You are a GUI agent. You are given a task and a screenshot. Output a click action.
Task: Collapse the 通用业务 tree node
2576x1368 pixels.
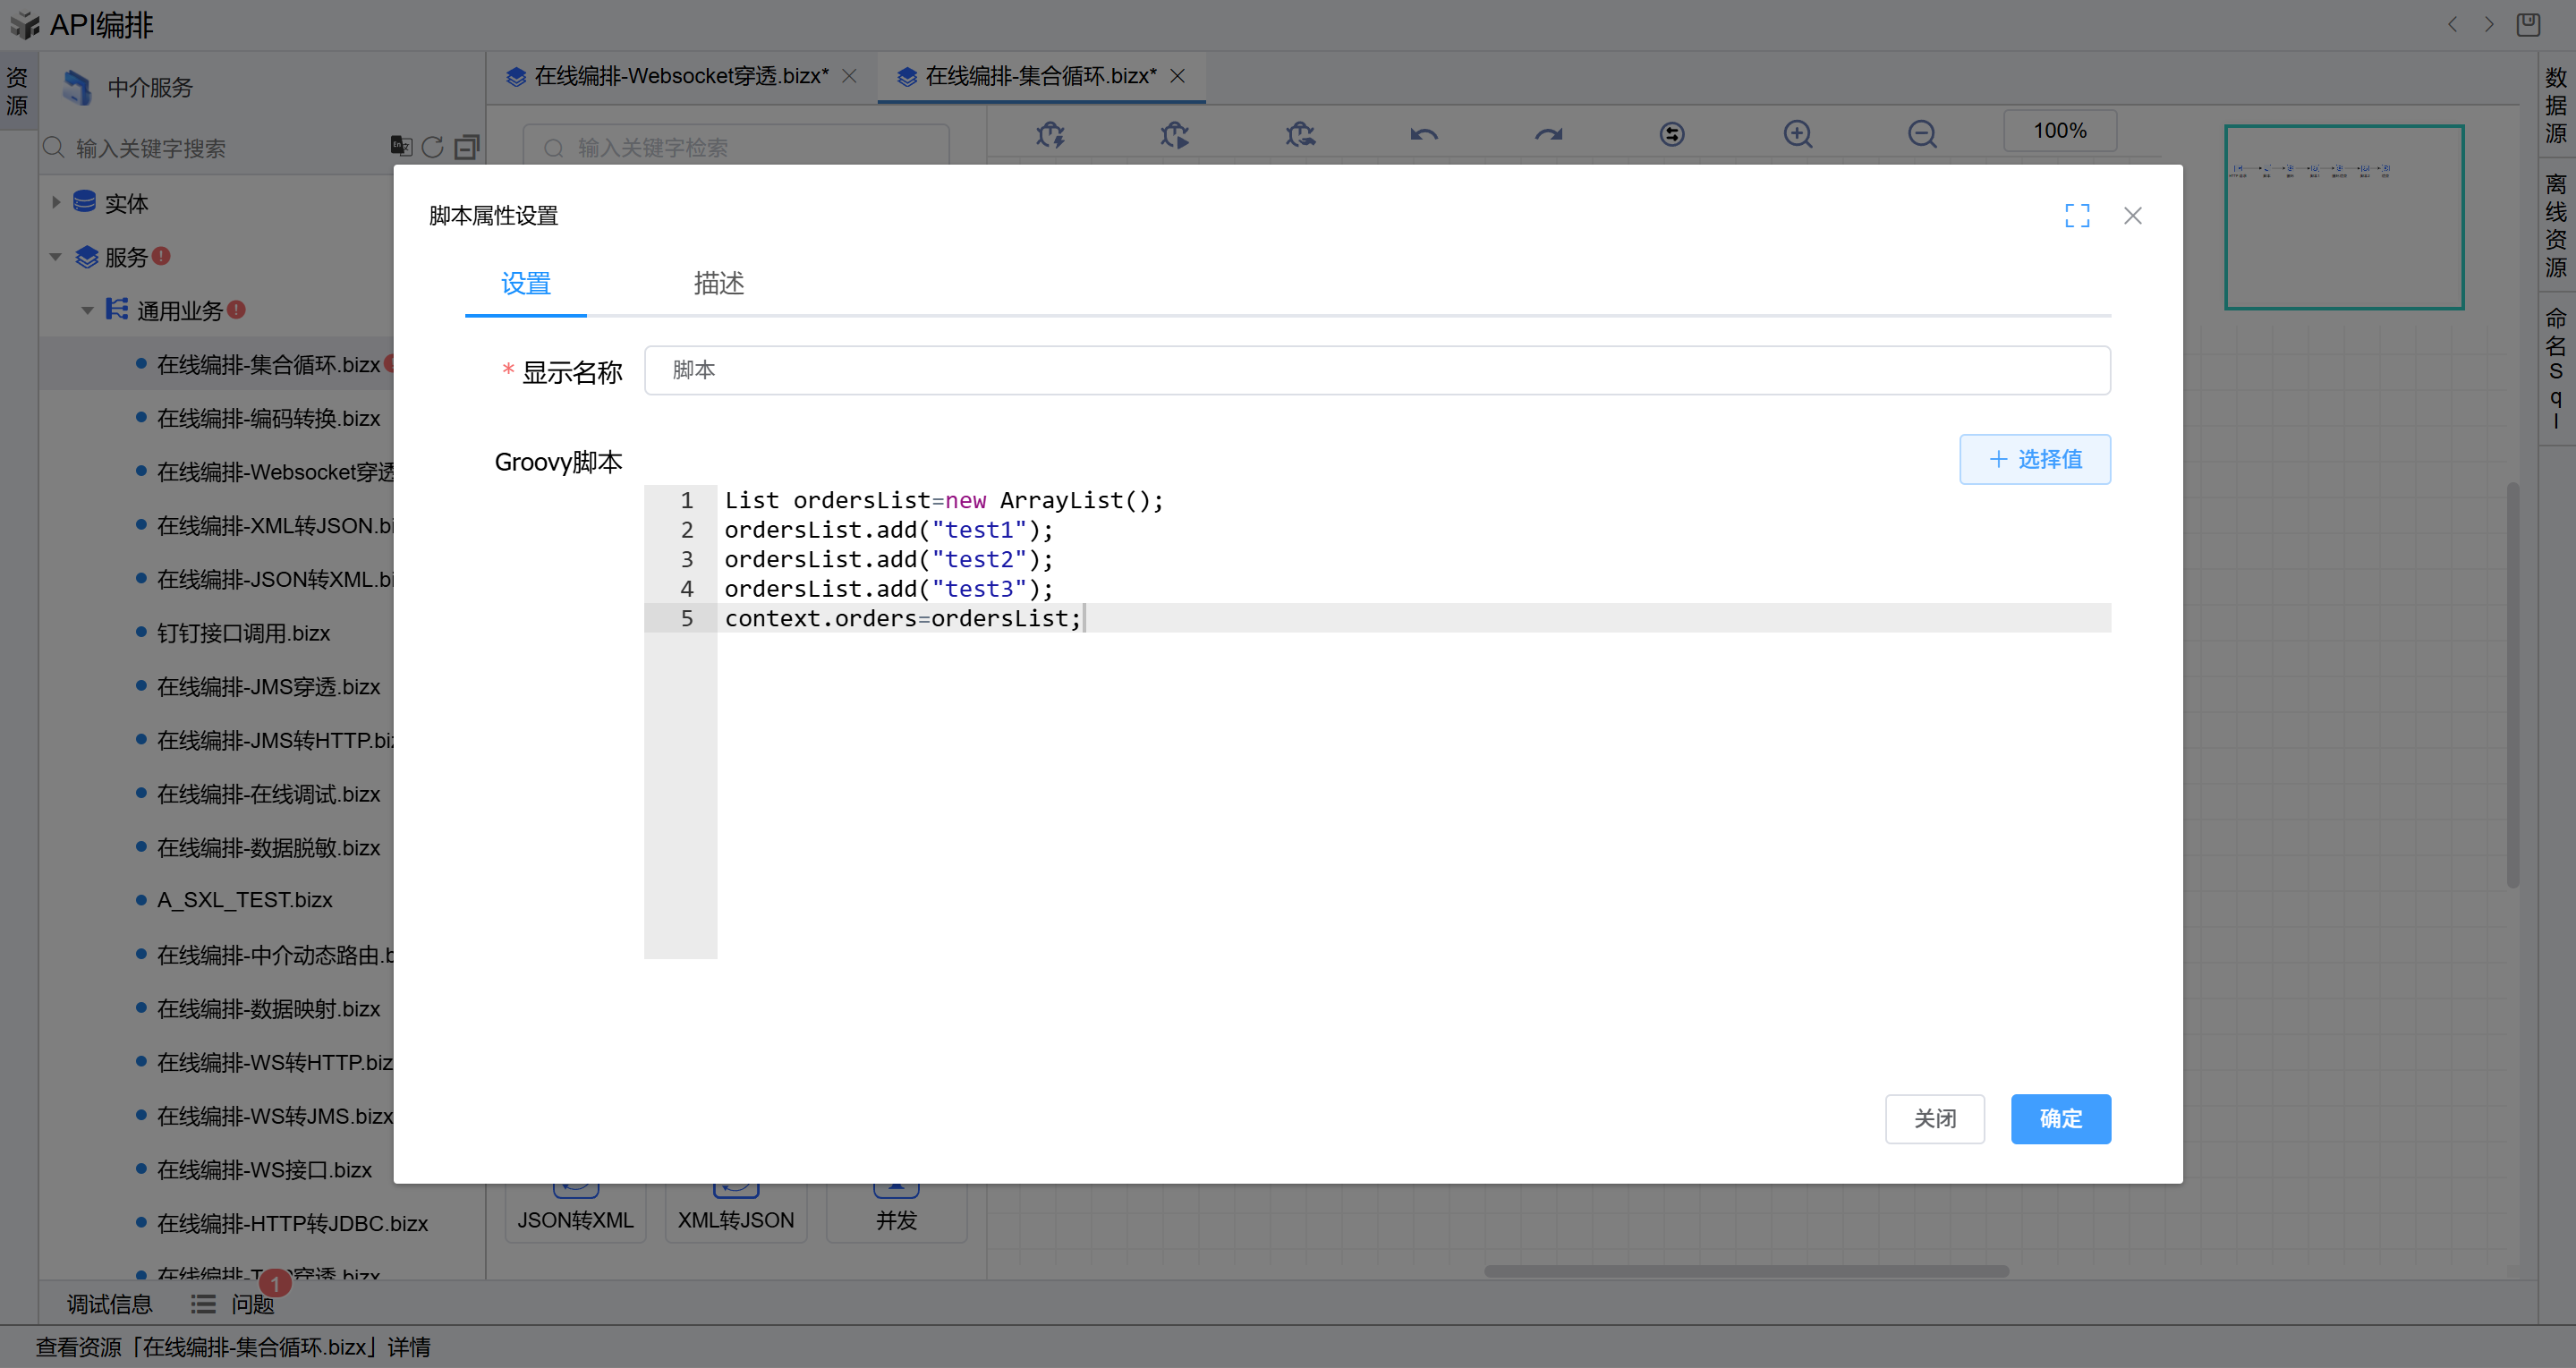click(88, 310)
